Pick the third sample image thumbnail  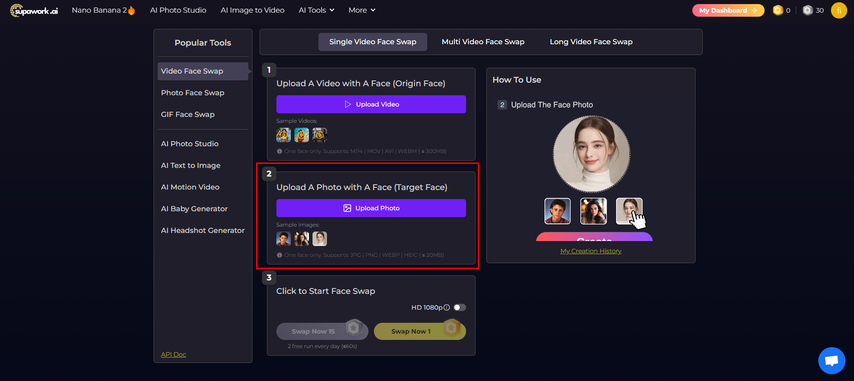coord(320,238)
